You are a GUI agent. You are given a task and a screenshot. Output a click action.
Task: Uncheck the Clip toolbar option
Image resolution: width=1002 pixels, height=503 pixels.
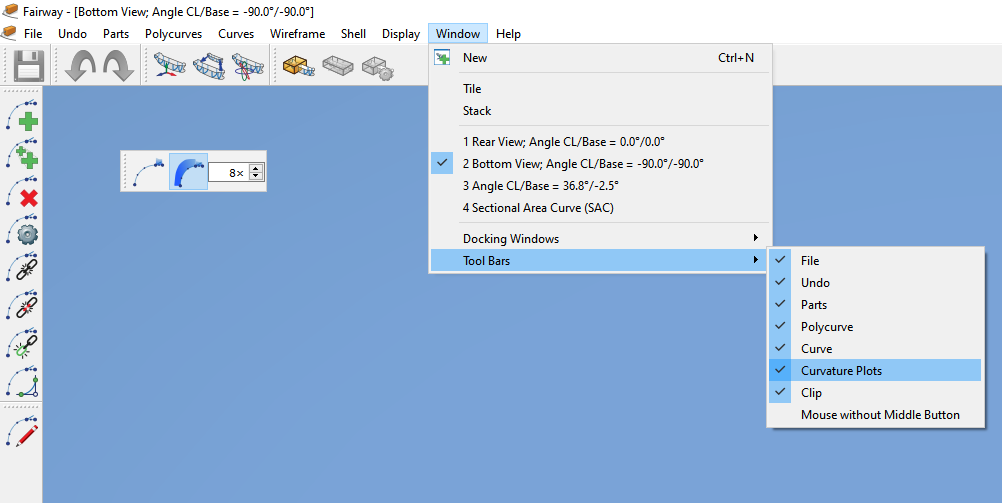875,393
